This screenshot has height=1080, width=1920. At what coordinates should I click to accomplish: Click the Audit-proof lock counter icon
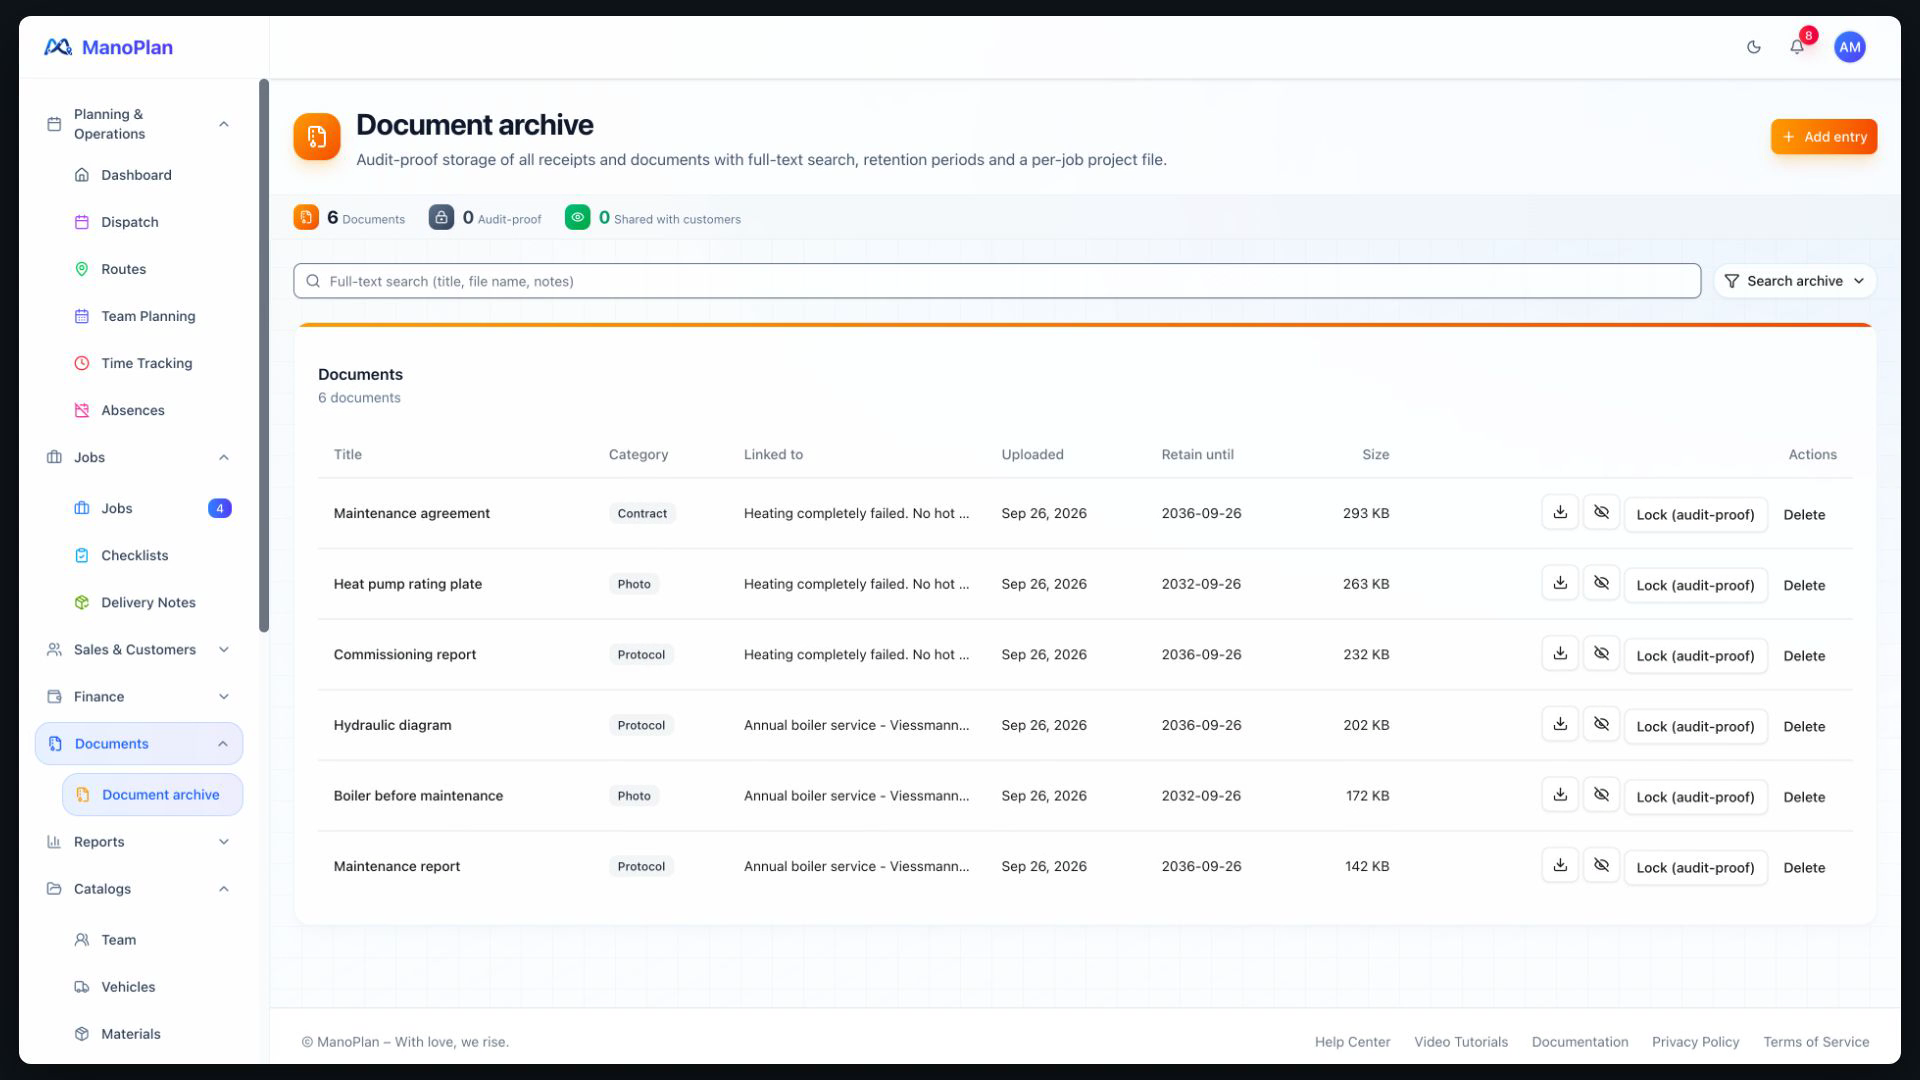pos(441,217)
